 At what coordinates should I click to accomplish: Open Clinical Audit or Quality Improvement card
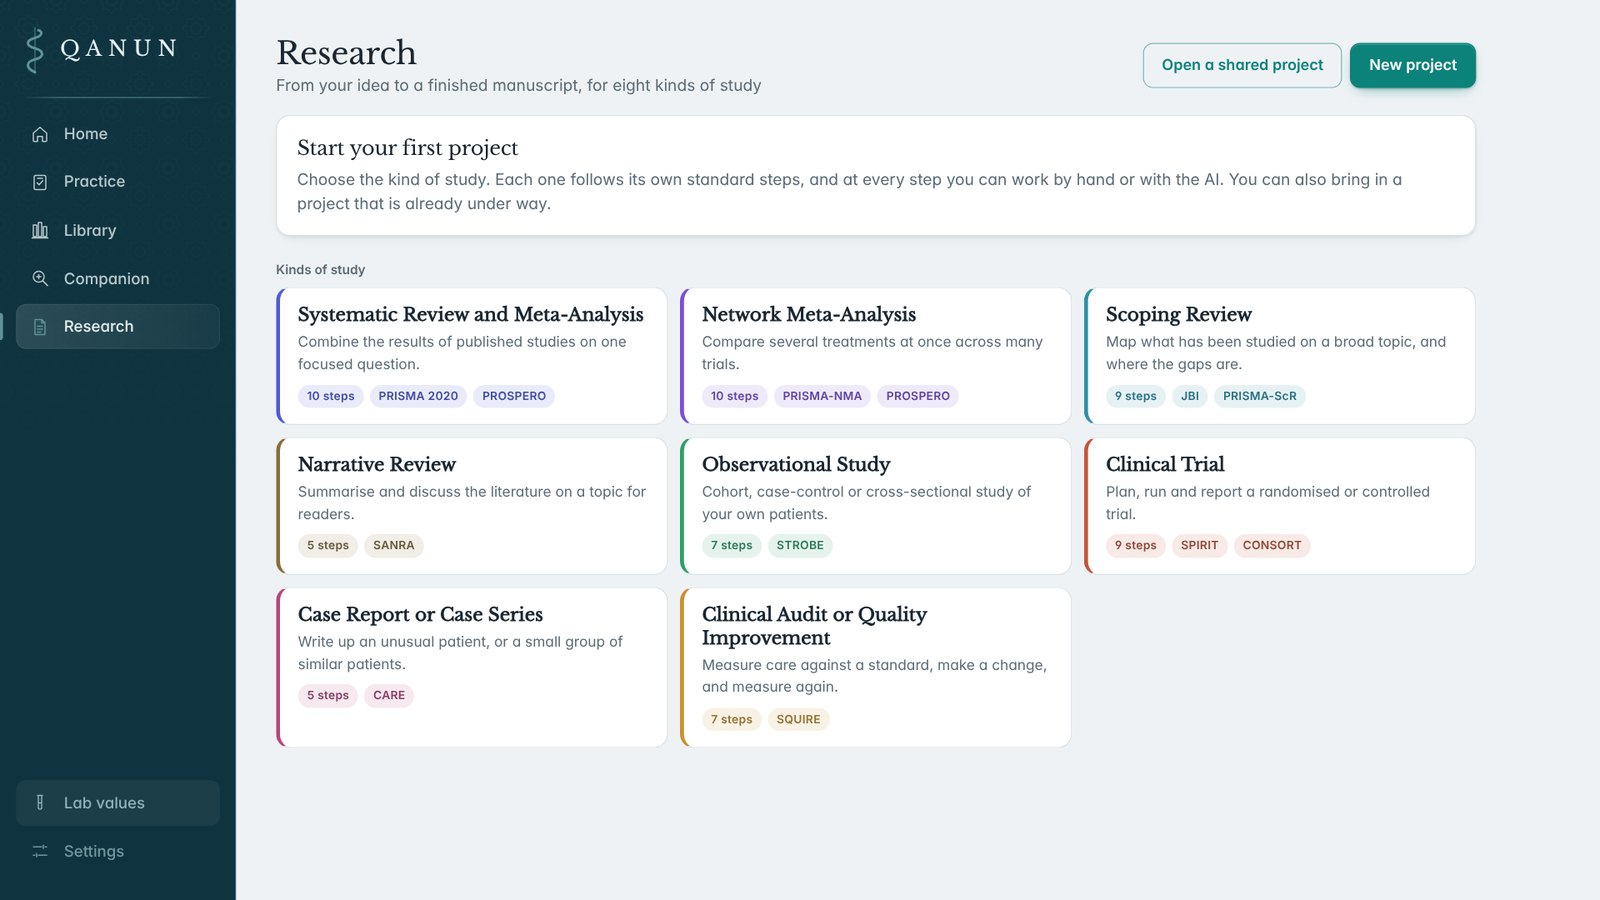click(876, 667)
